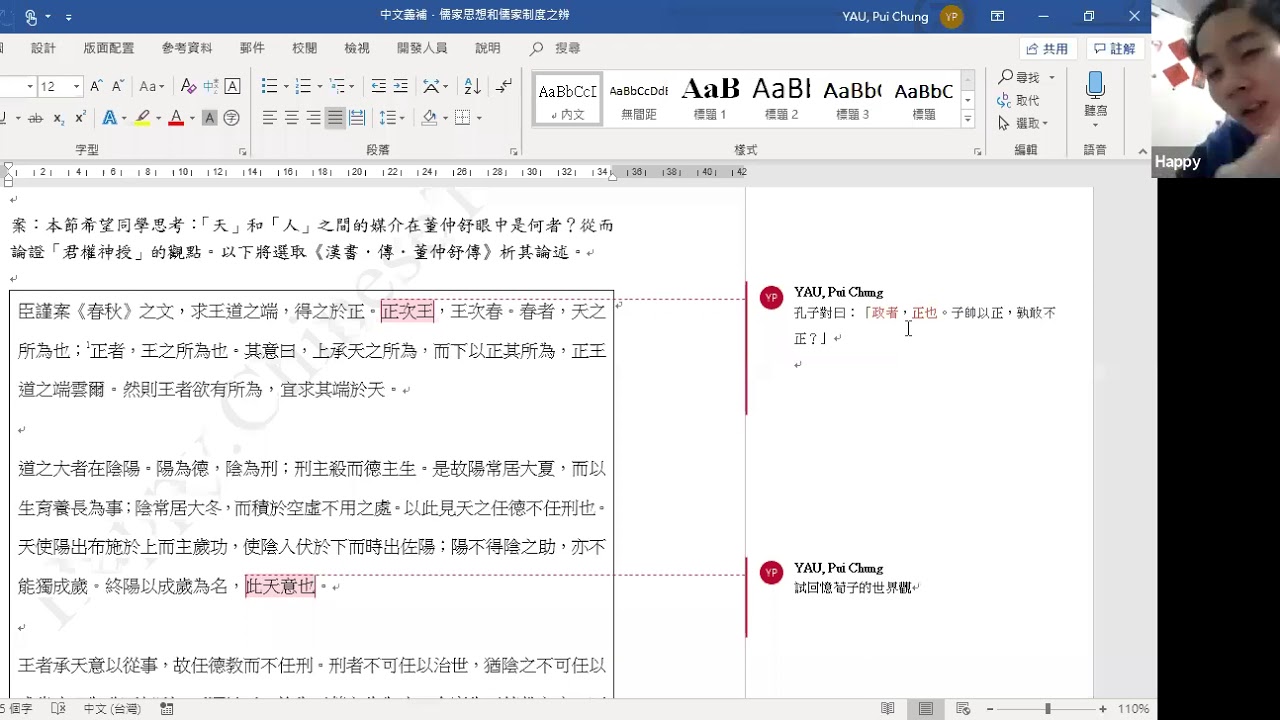Open 設計 ribbon tab
The image size is (1280, 720).
(43, 48)
